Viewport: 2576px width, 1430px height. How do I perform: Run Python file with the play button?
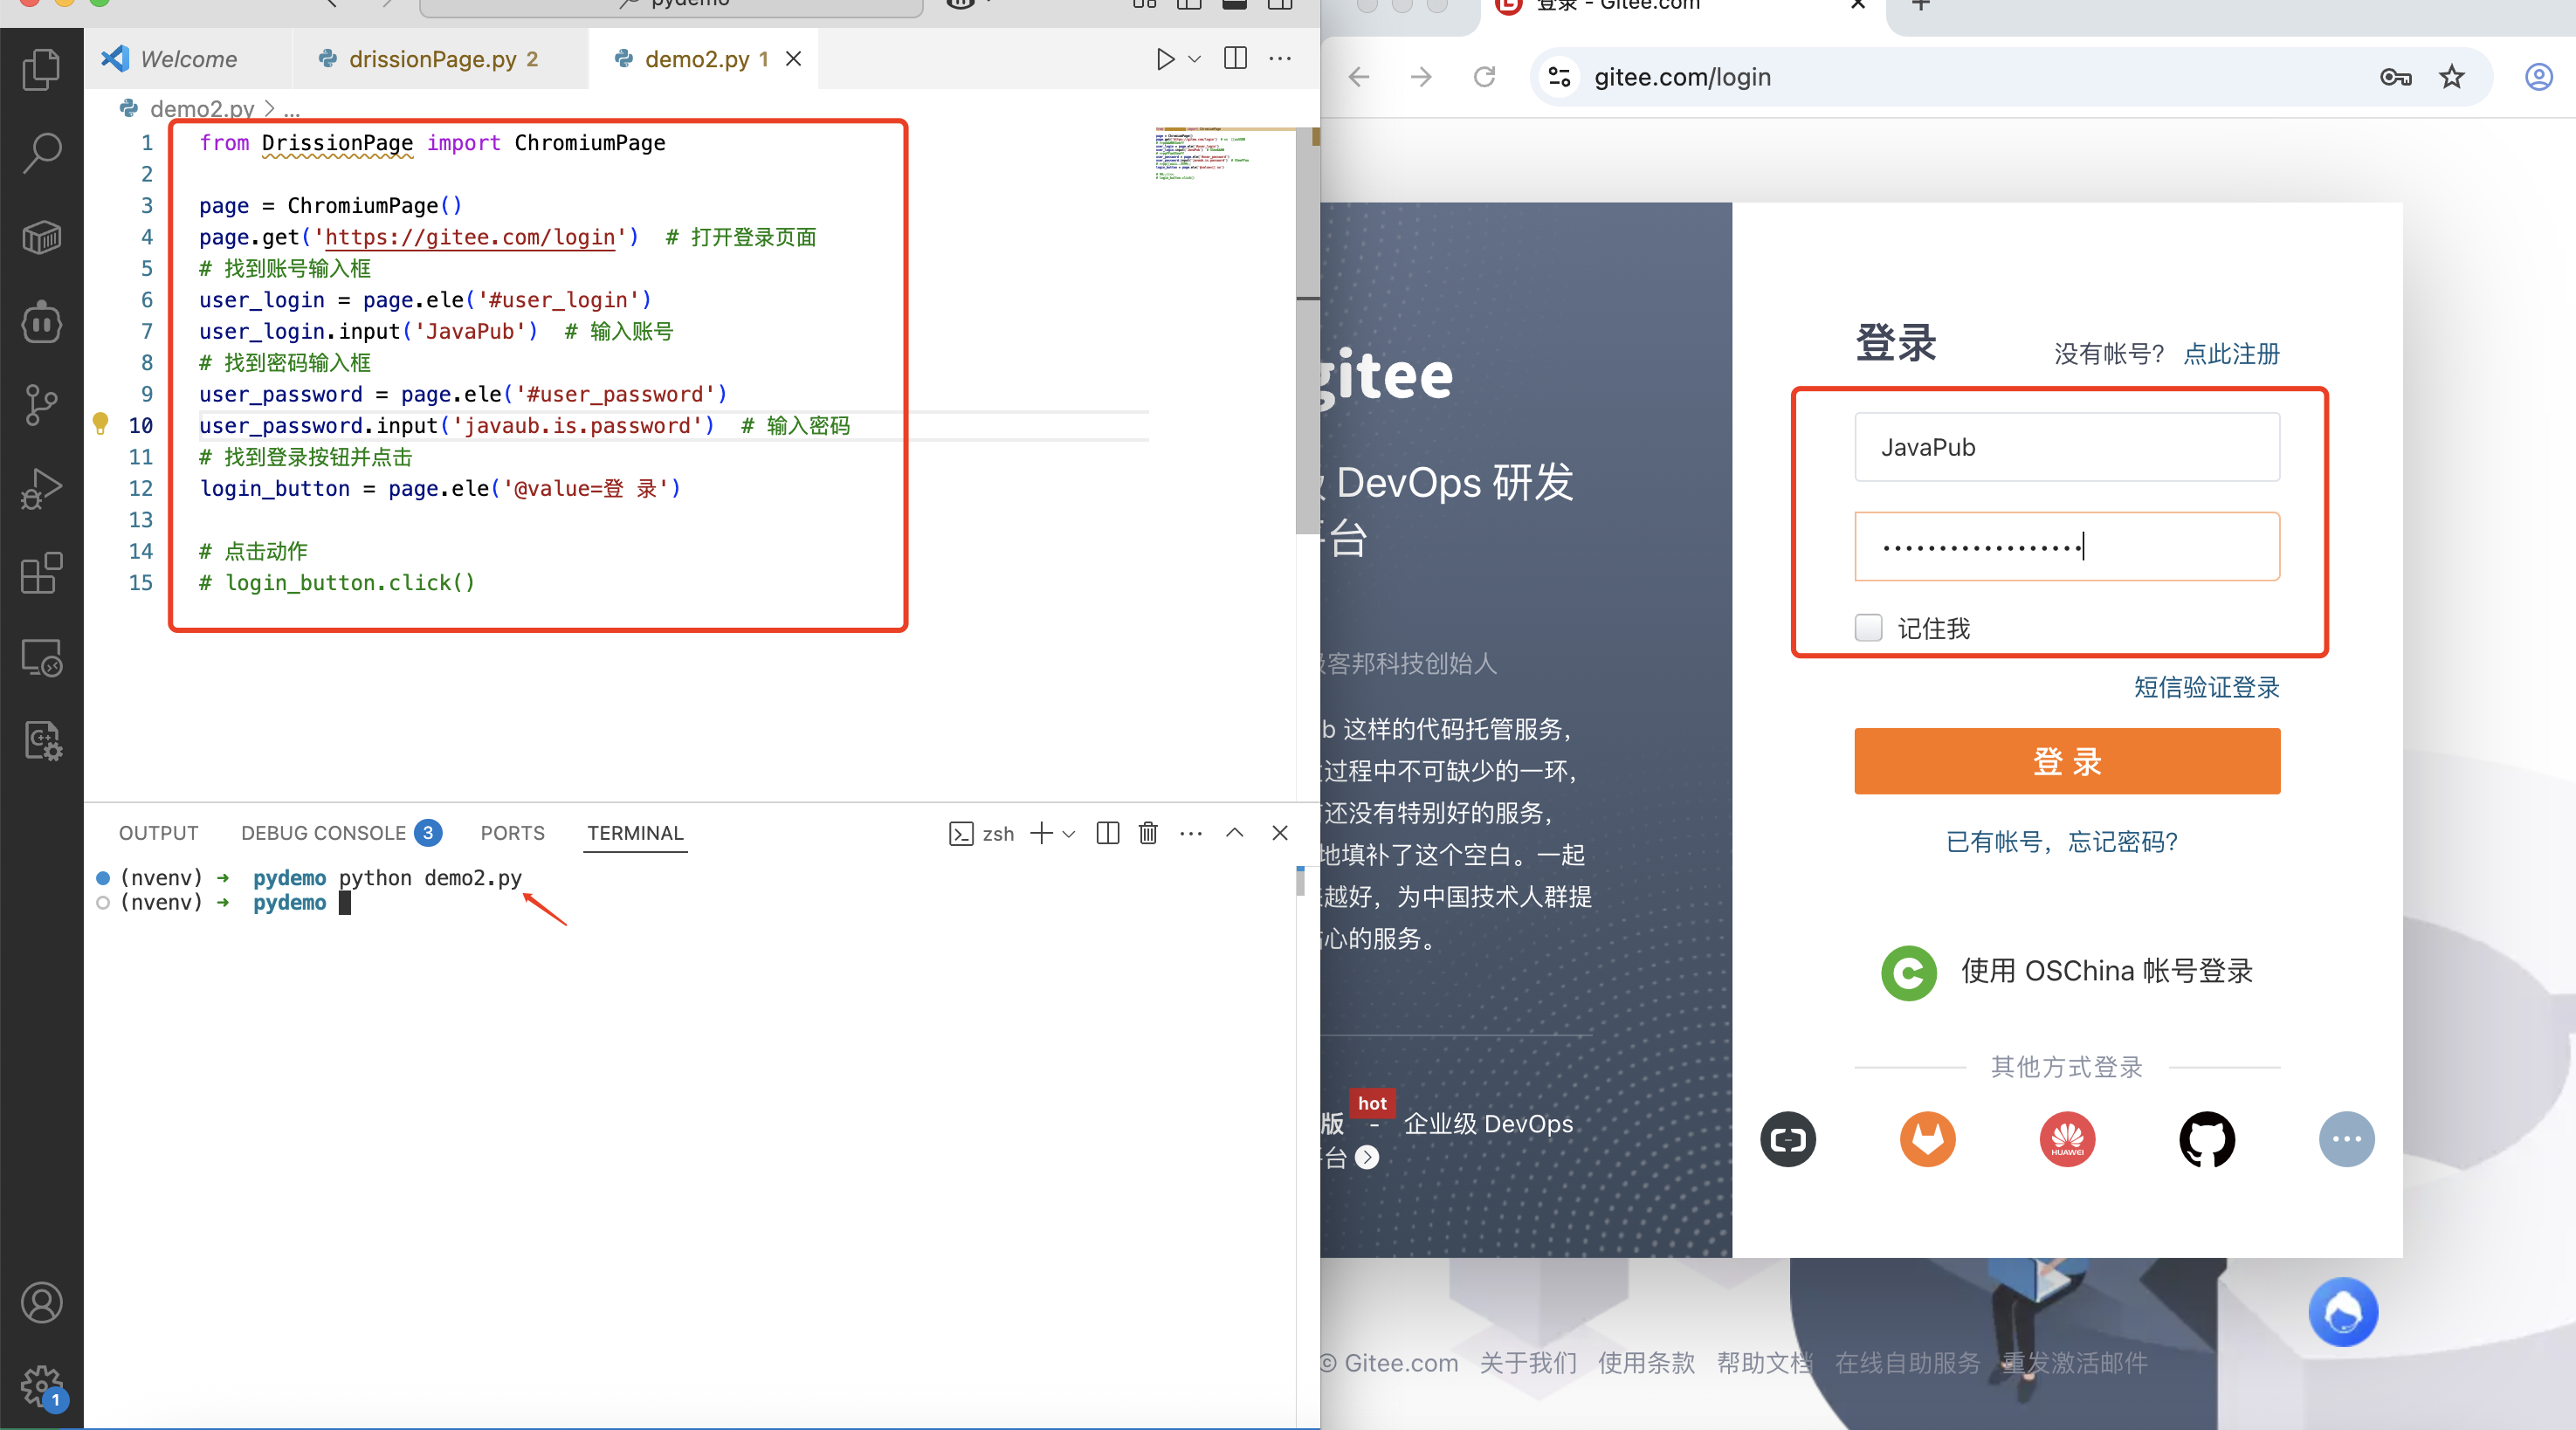tap(1165, 59)
